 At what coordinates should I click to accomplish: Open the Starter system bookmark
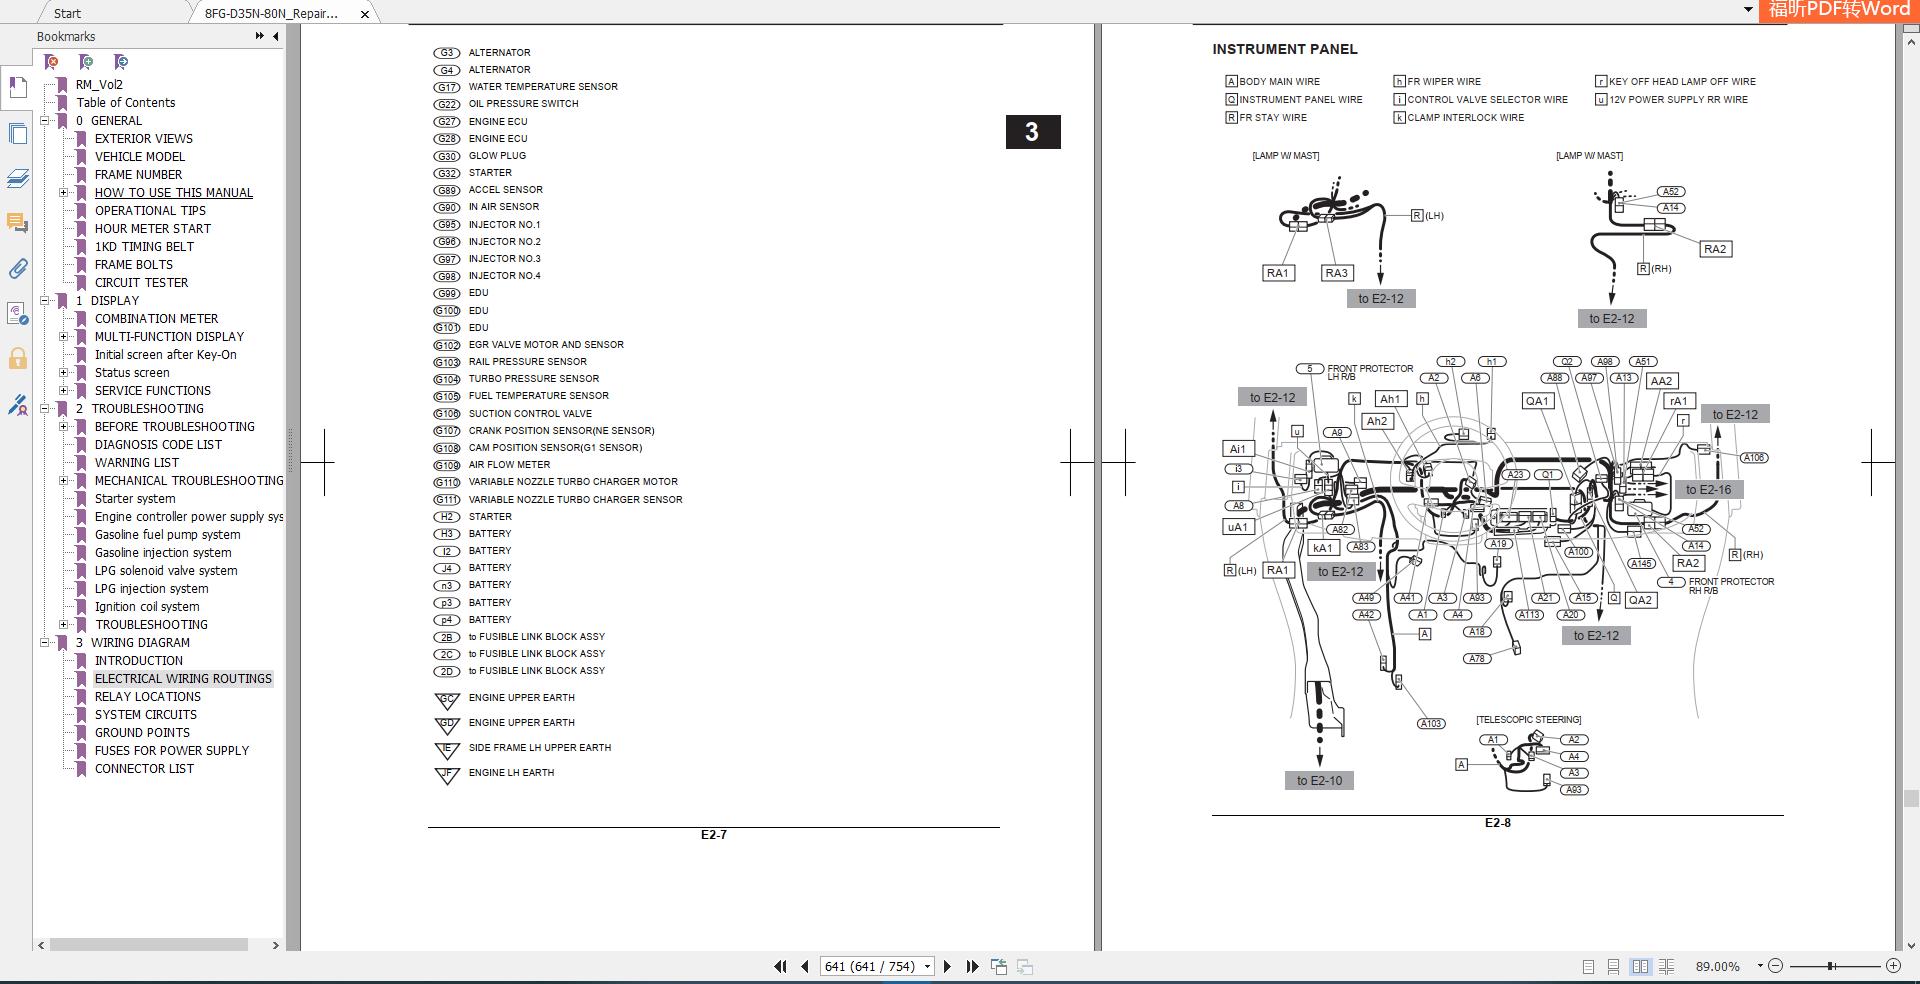(x=135, y=498)
